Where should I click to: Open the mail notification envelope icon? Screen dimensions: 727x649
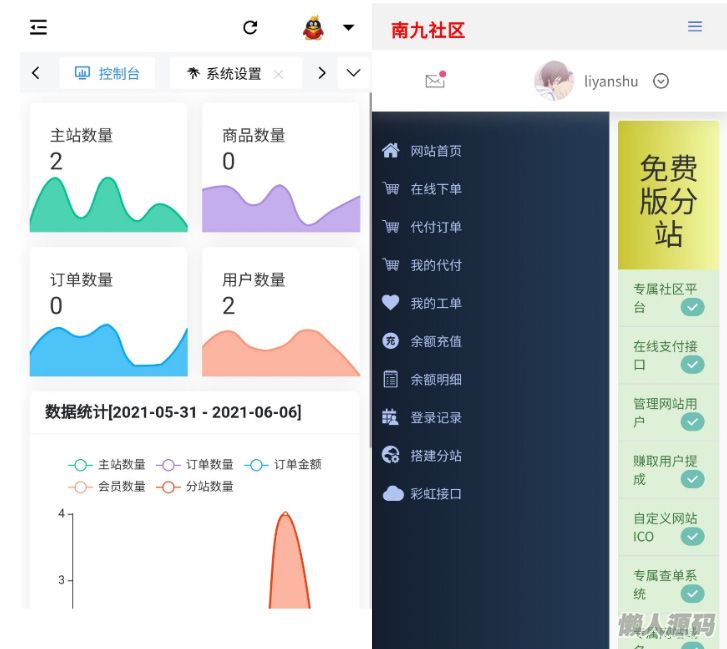coord(435,80)
